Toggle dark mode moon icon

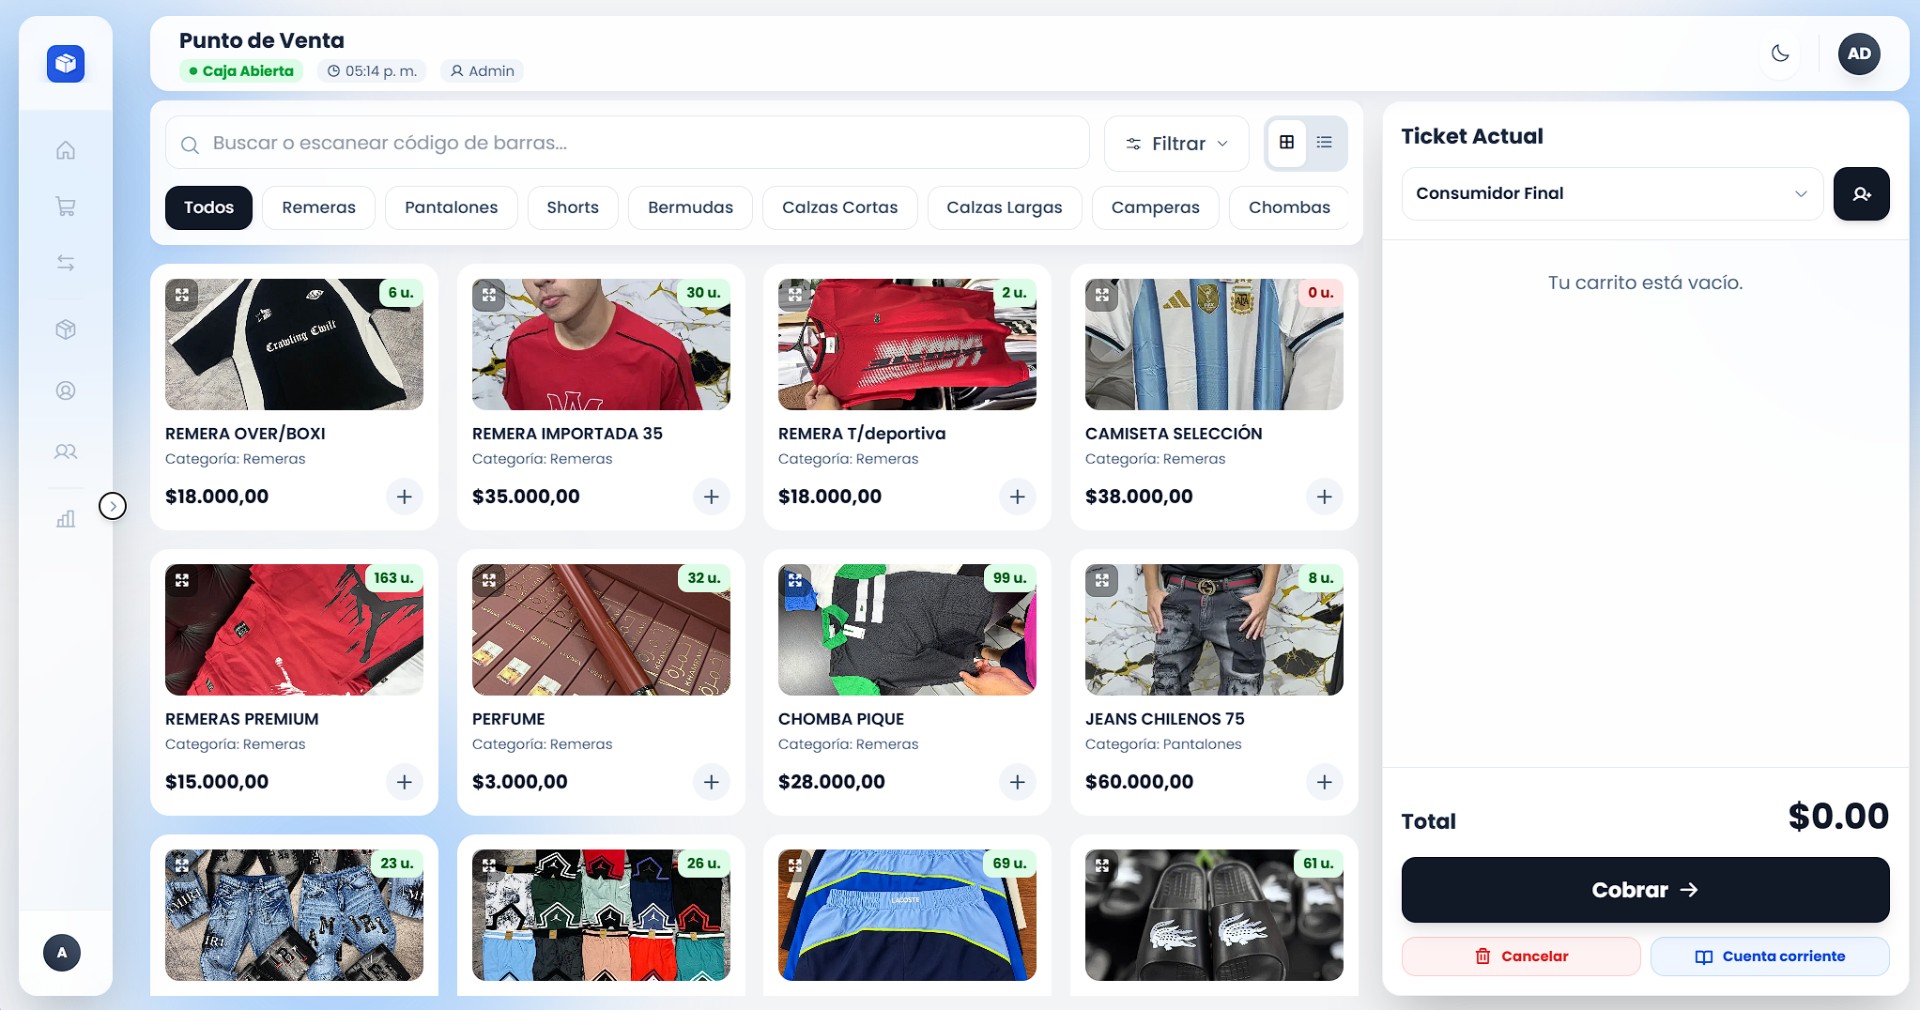tap(1780, 54)
